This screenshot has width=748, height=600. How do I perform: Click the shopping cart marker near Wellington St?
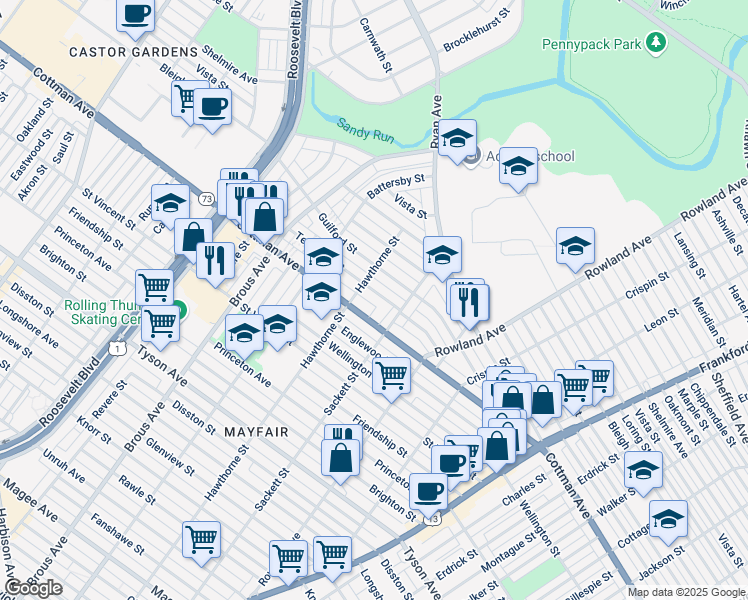click(x=391, y=379)
